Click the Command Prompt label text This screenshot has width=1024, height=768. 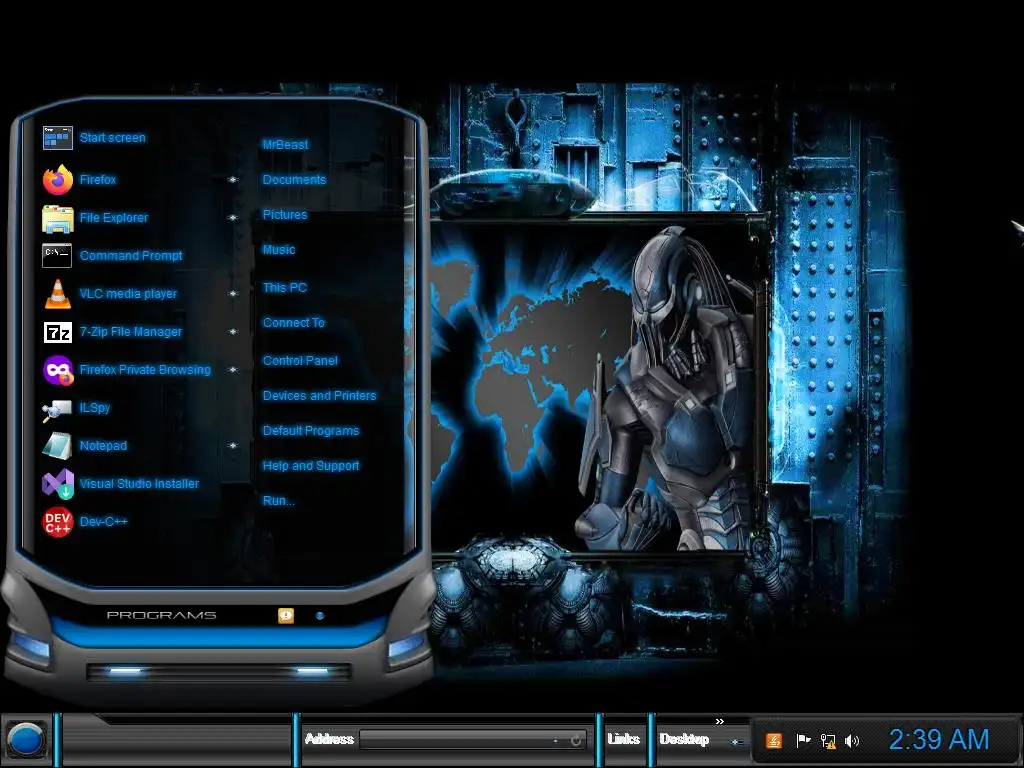pos(131,256)
